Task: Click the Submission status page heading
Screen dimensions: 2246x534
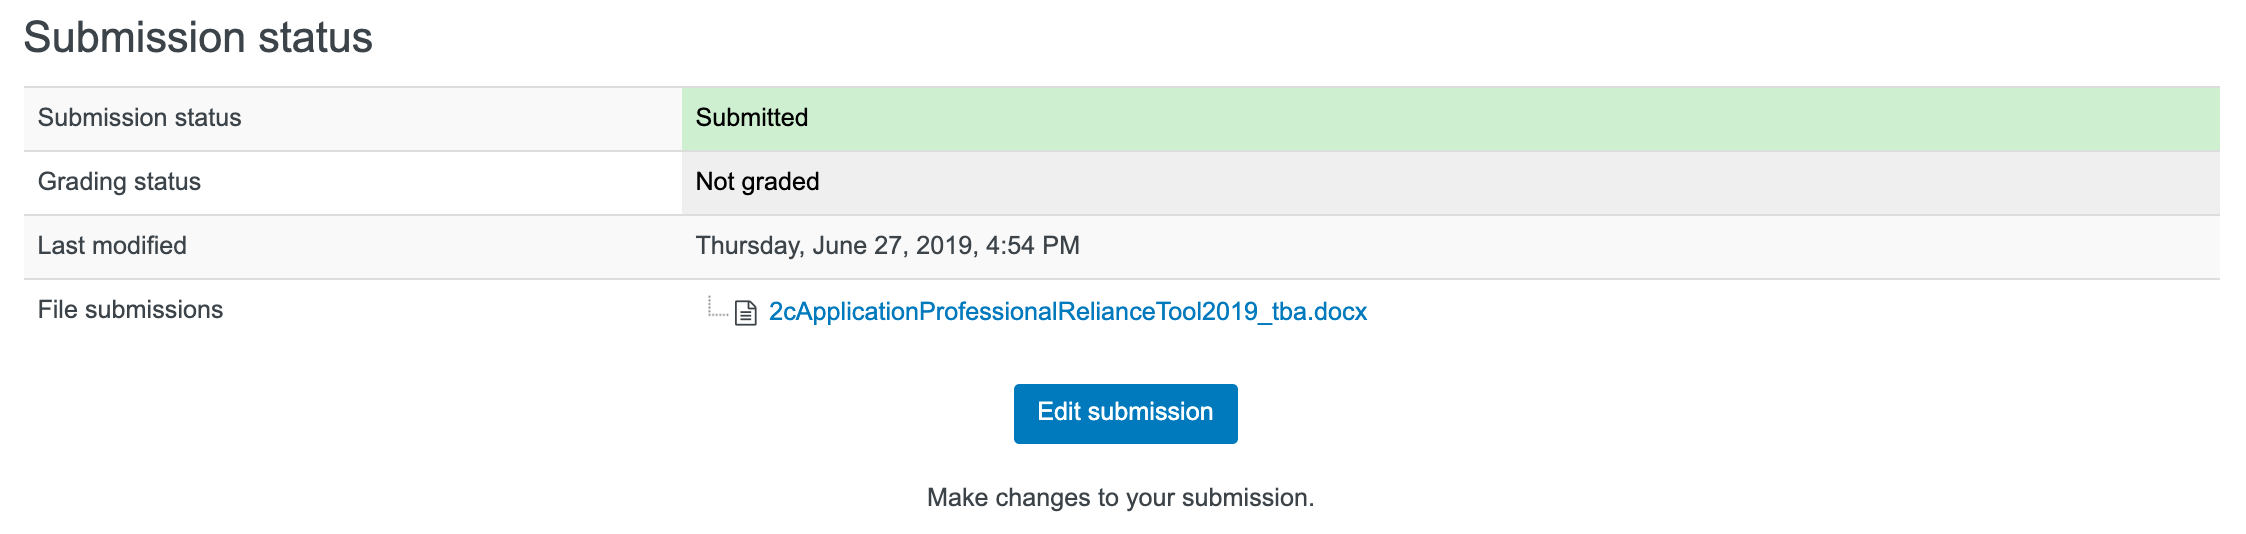Action: point(198,38)
